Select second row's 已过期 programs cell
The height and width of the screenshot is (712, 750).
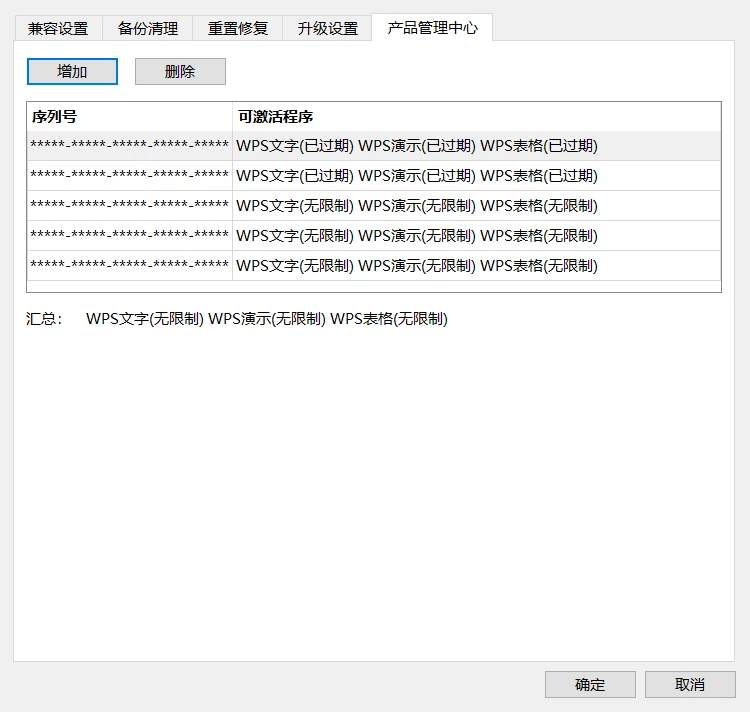click(476, 175)
